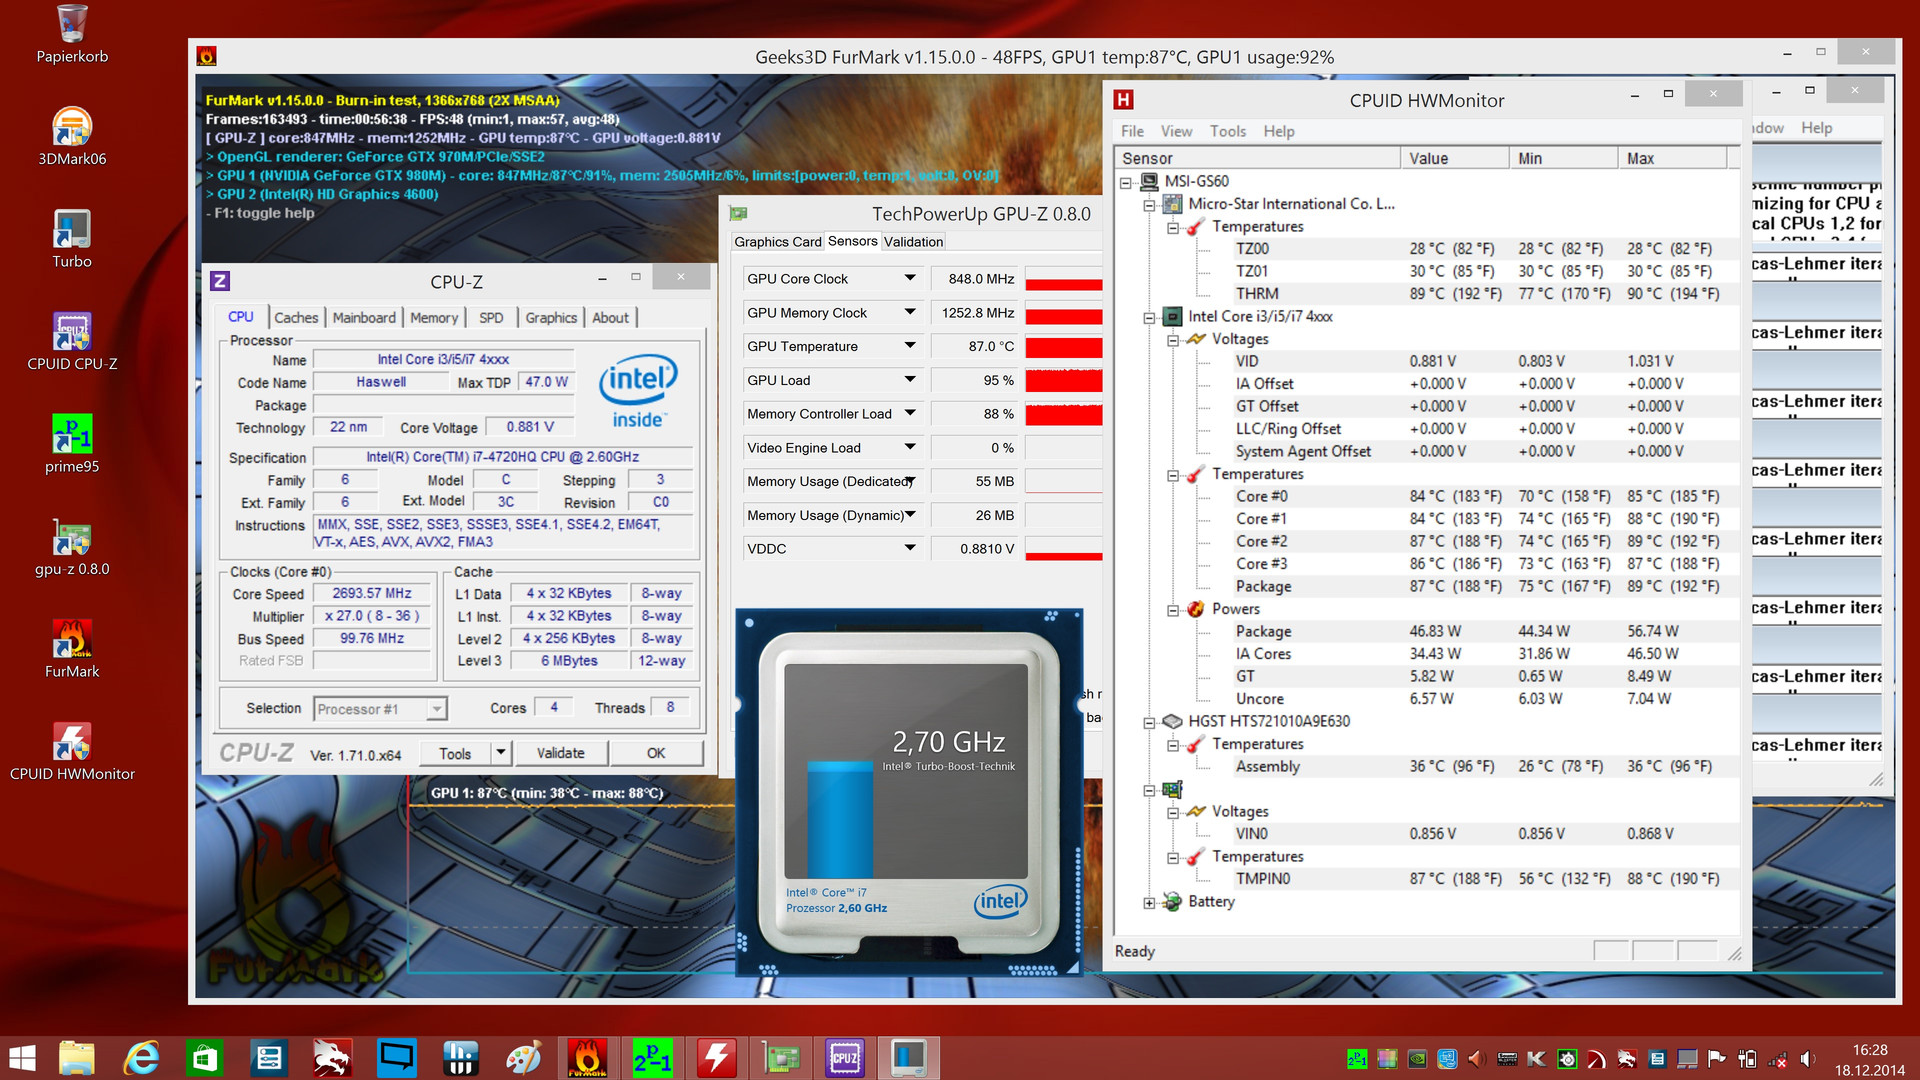
Task: Open the white speaker volume tray icon
Action: click(x=1808, y=1059)
